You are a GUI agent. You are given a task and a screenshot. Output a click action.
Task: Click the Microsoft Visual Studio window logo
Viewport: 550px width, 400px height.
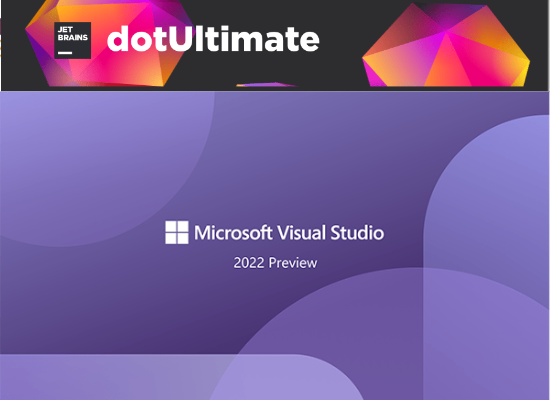coord(177,232)
